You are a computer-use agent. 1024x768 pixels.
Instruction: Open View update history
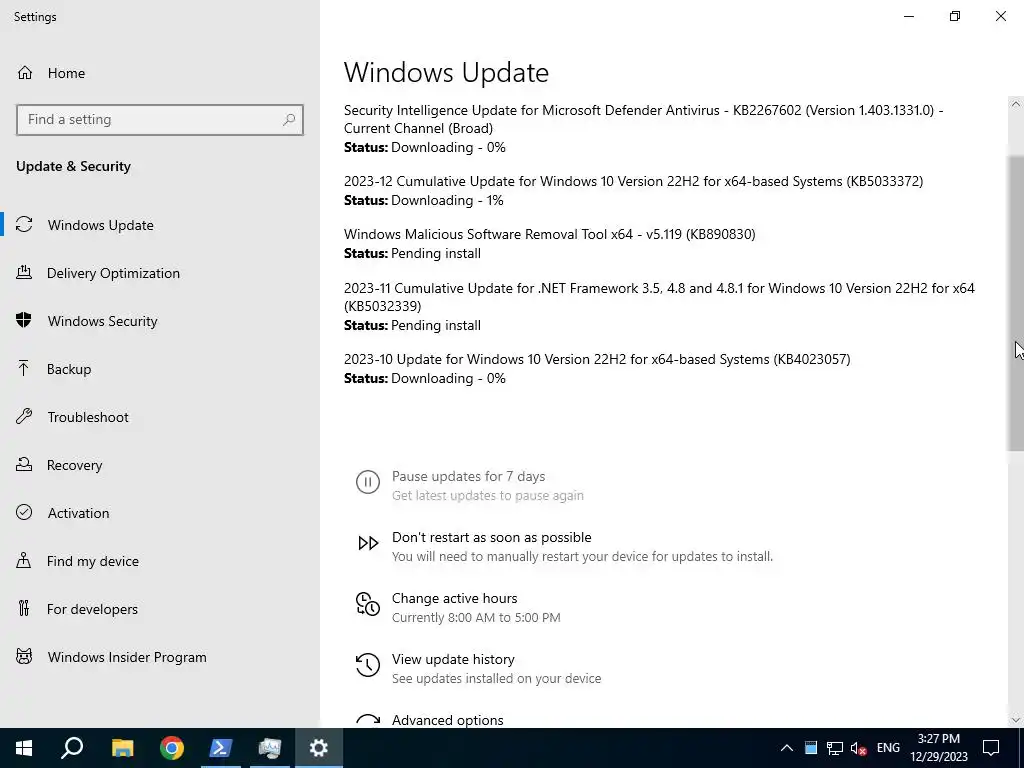point(453,659)
